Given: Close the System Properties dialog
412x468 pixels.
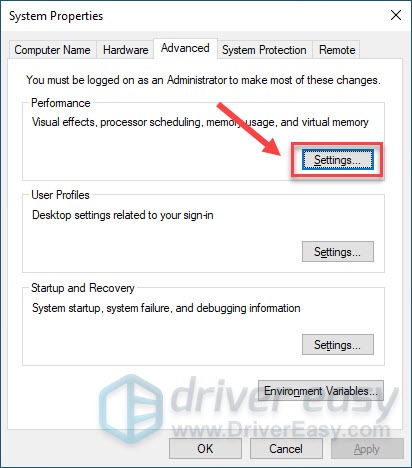Looking at the screenshot, I should (x=396, y=15).
